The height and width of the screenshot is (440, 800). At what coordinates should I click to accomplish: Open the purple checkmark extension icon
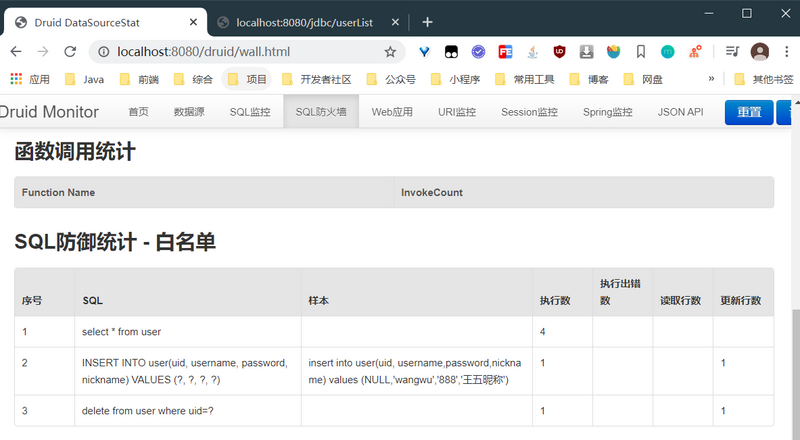coord(478,52)
